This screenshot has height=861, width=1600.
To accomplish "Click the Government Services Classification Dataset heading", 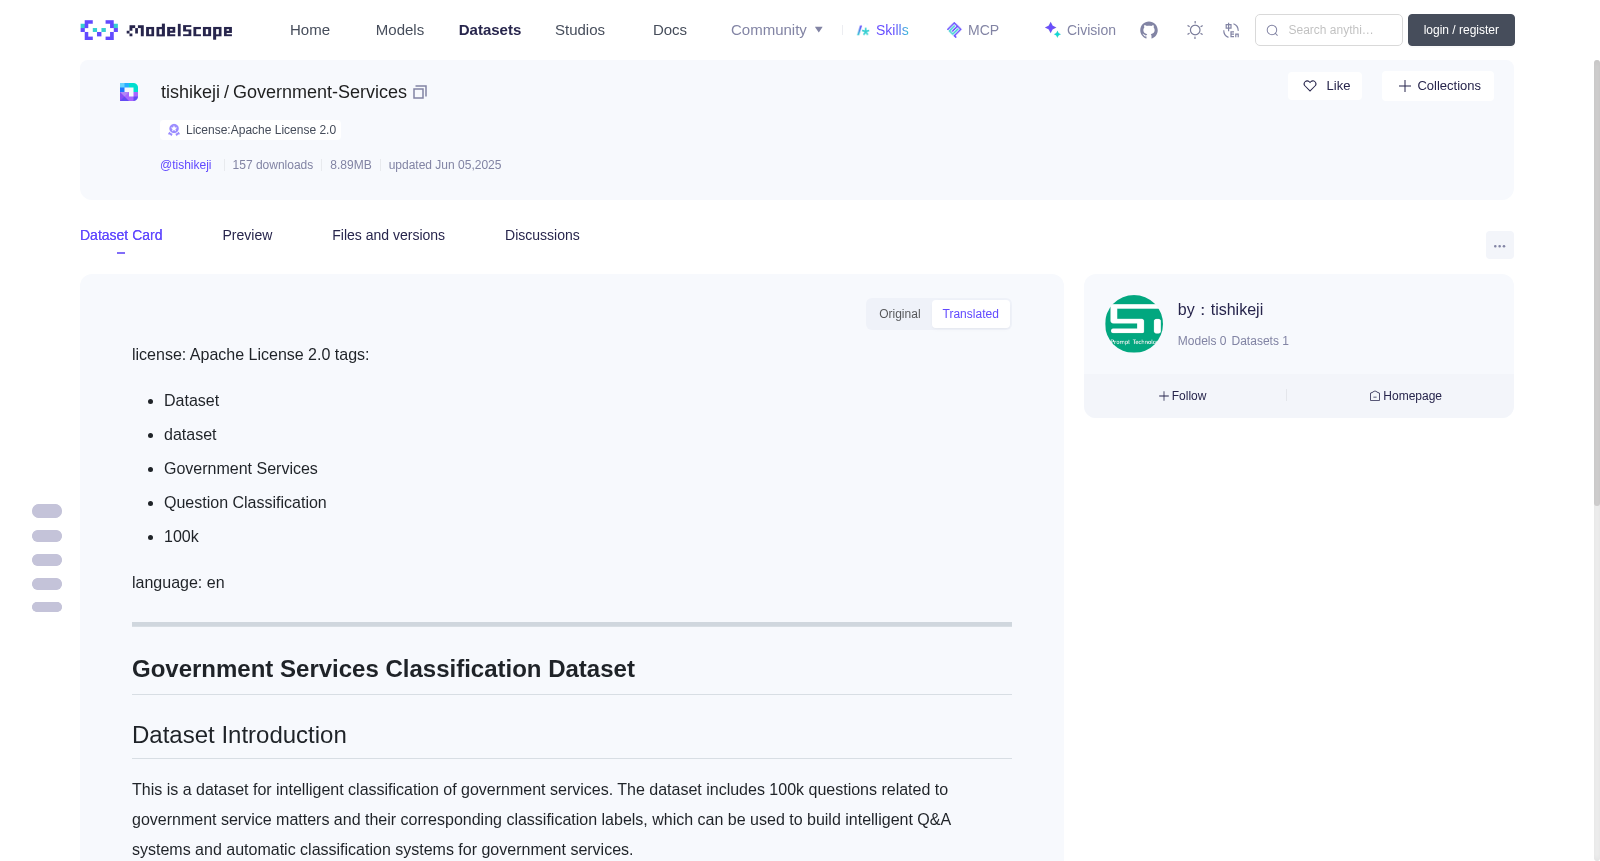I will (383, 669).
